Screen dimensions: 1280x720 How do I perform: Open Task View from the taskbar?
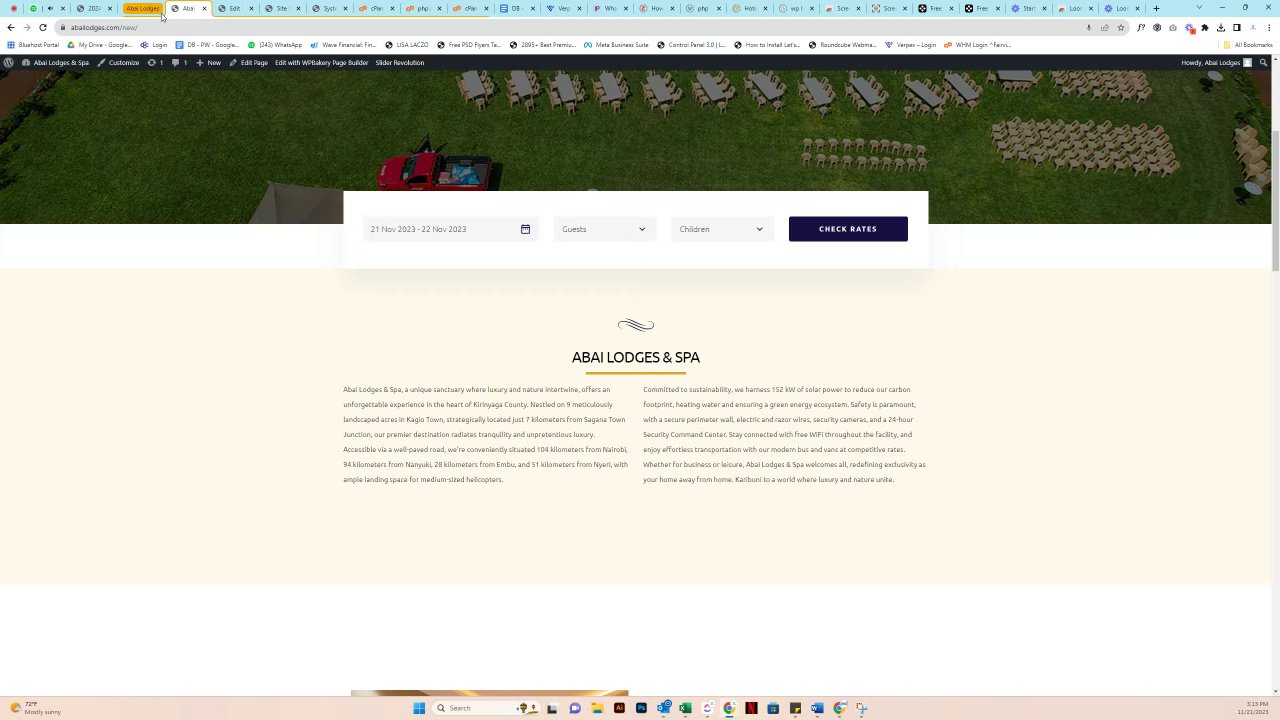click(551, 708)
